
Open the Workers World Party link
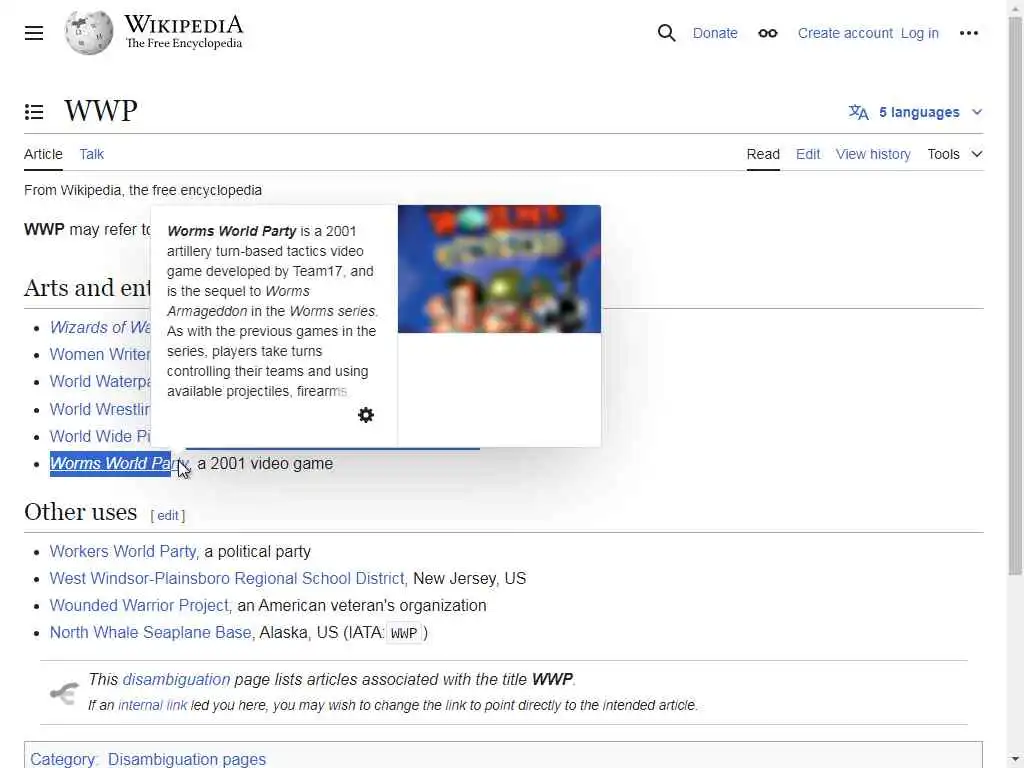tap(123, 551)
